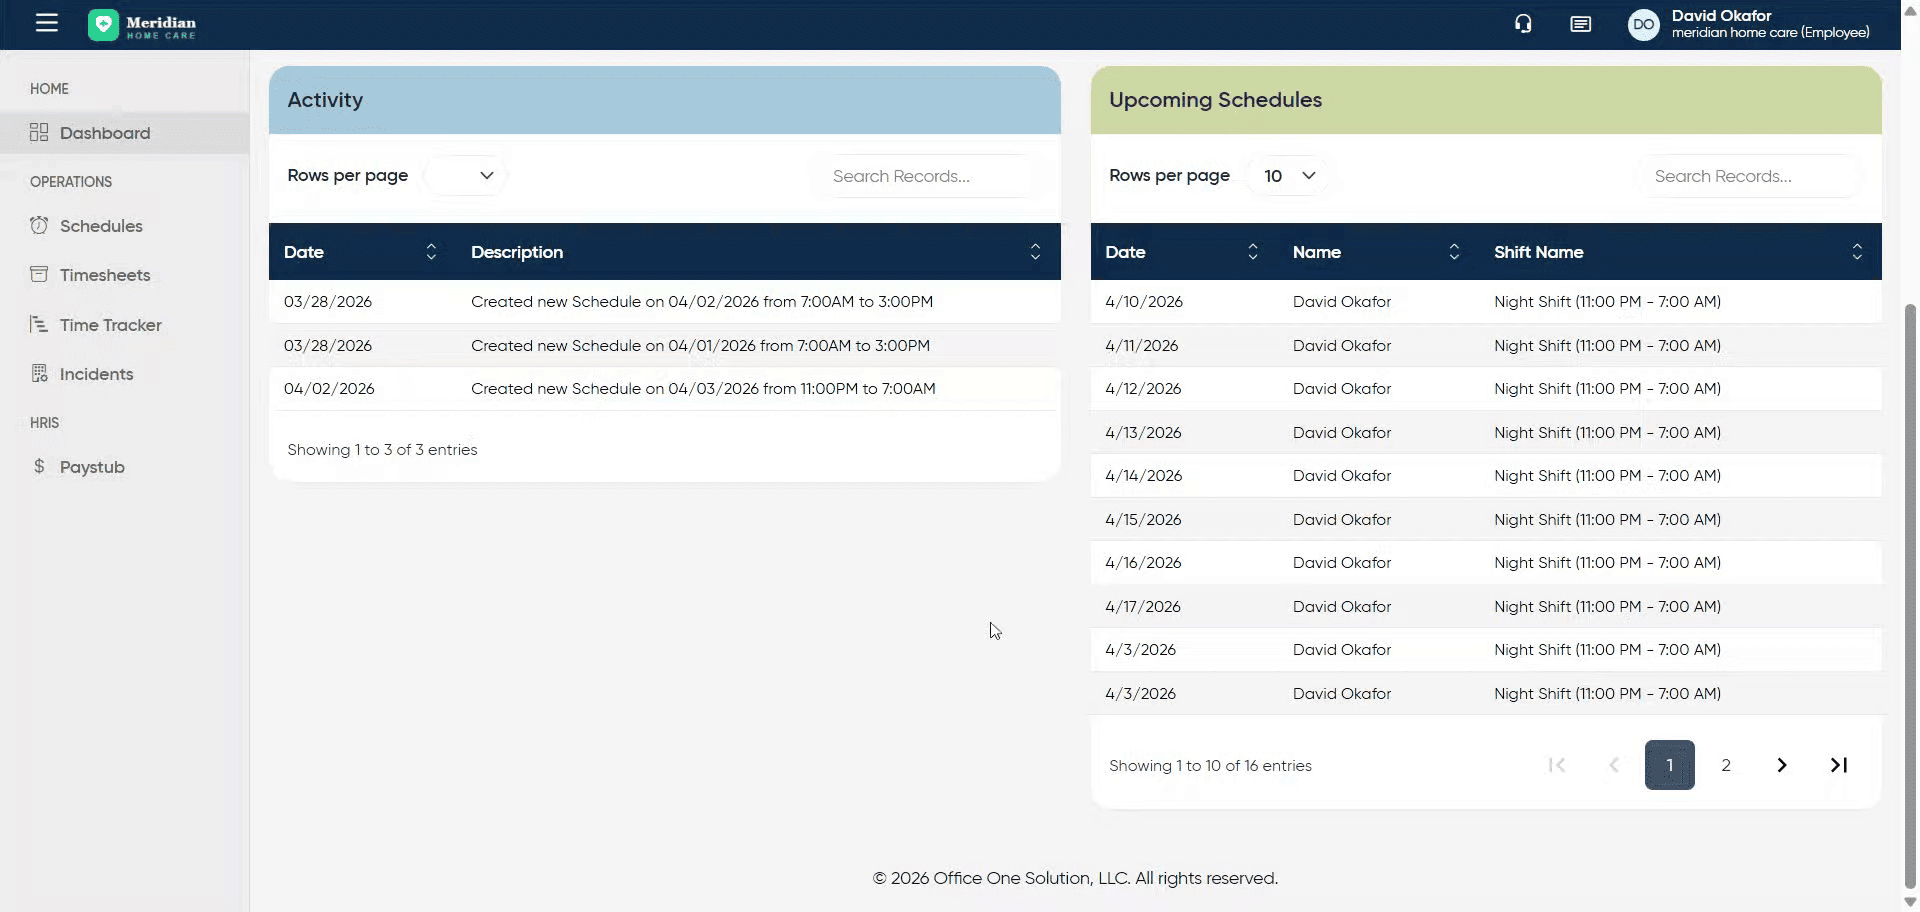Open Paystub under HRIS
1920x912 pixels.
coord(92,467)
